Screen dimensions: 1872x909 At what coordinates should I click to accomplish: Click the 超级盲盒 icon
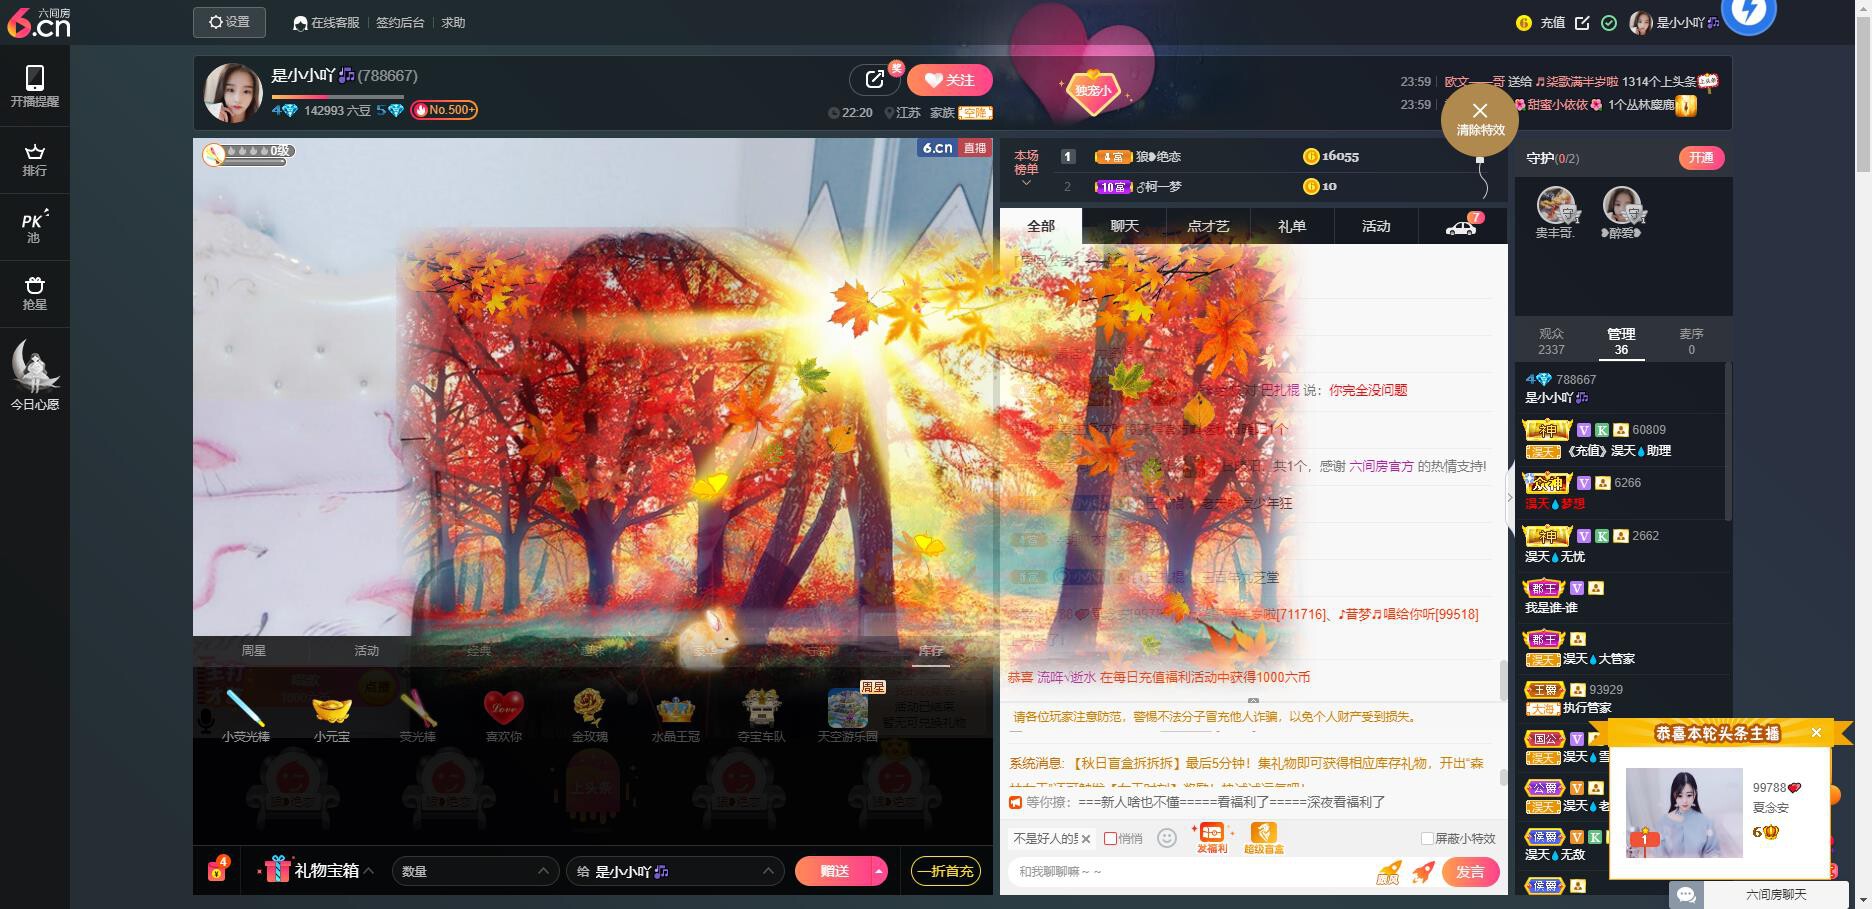point(1263,838)
